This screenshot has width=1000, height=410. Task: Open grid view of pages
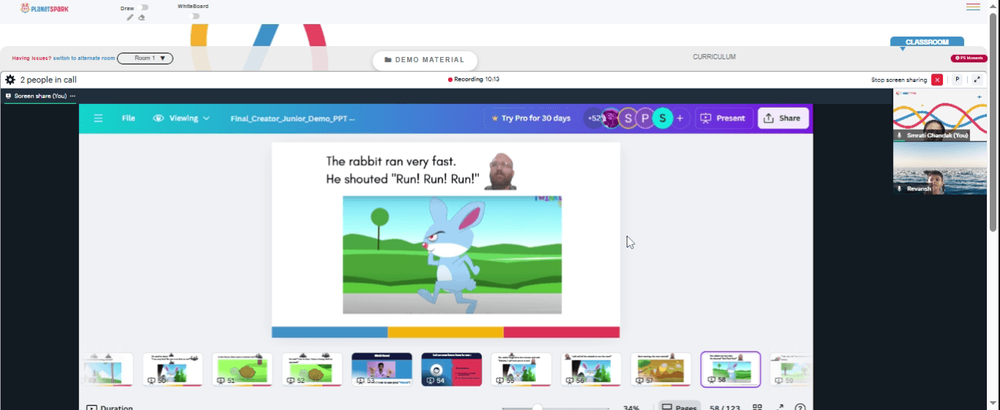click(757, 407)
